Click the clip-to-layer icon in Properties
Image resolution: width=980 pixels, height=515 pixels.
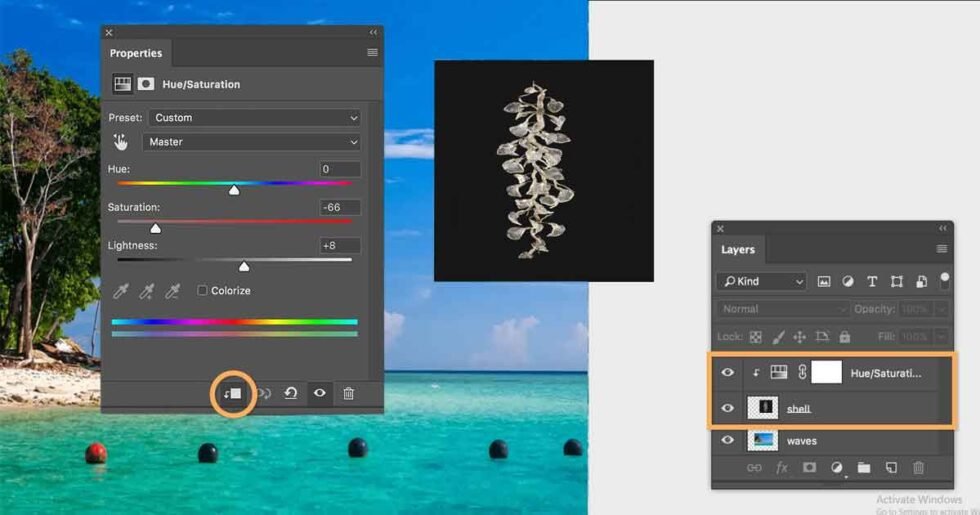tap(232, 393)
